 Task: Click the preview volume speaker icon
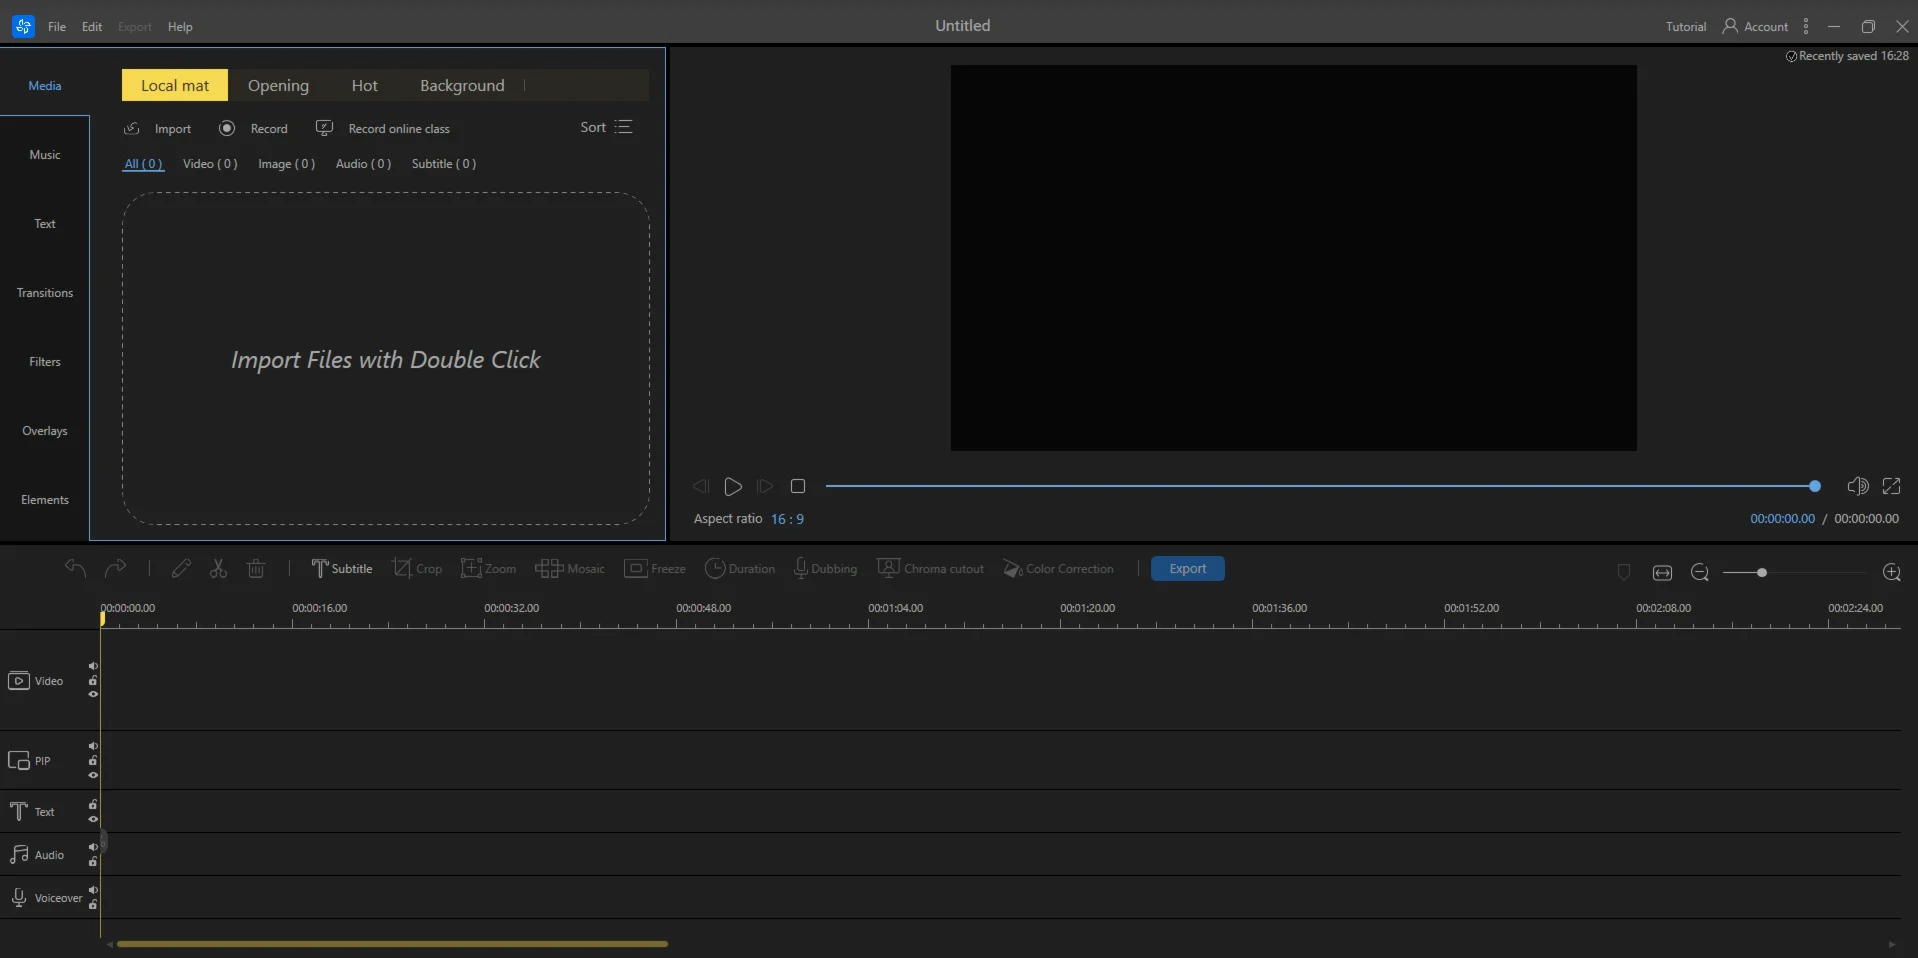(x=1857, y=486)
